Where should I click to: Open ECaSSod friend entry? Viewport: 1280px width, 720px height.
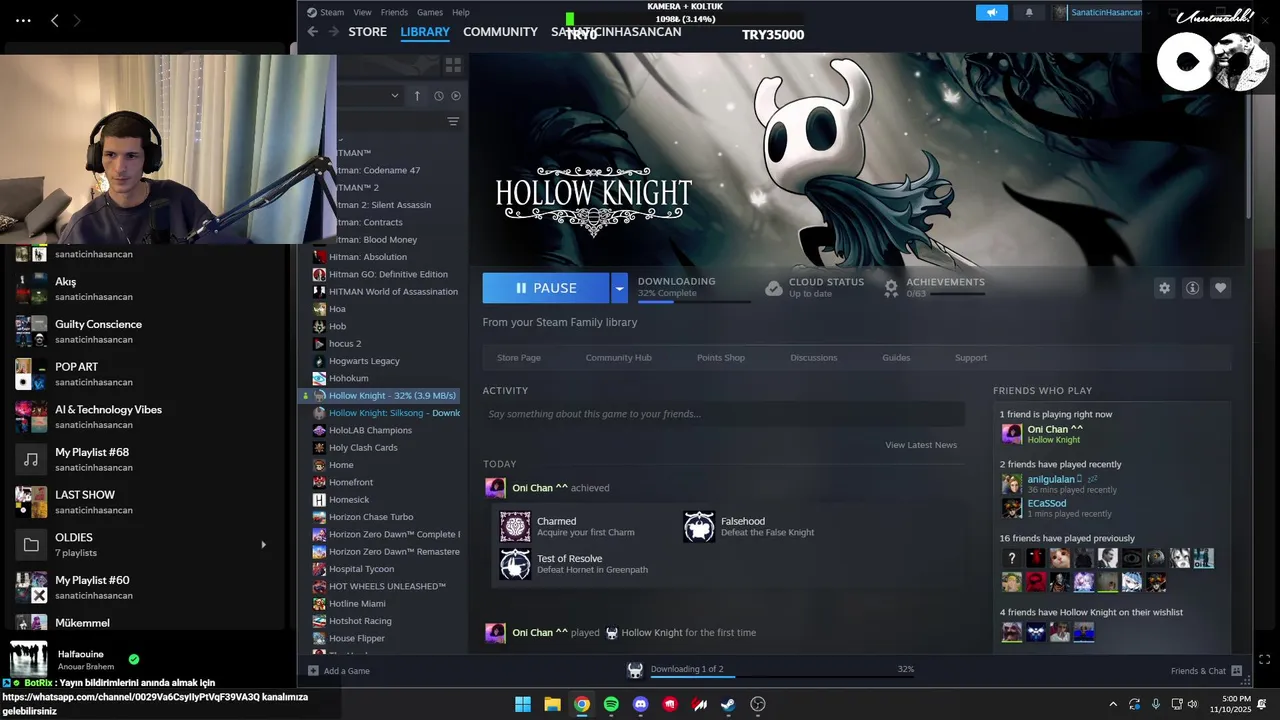click(1047, 503)
